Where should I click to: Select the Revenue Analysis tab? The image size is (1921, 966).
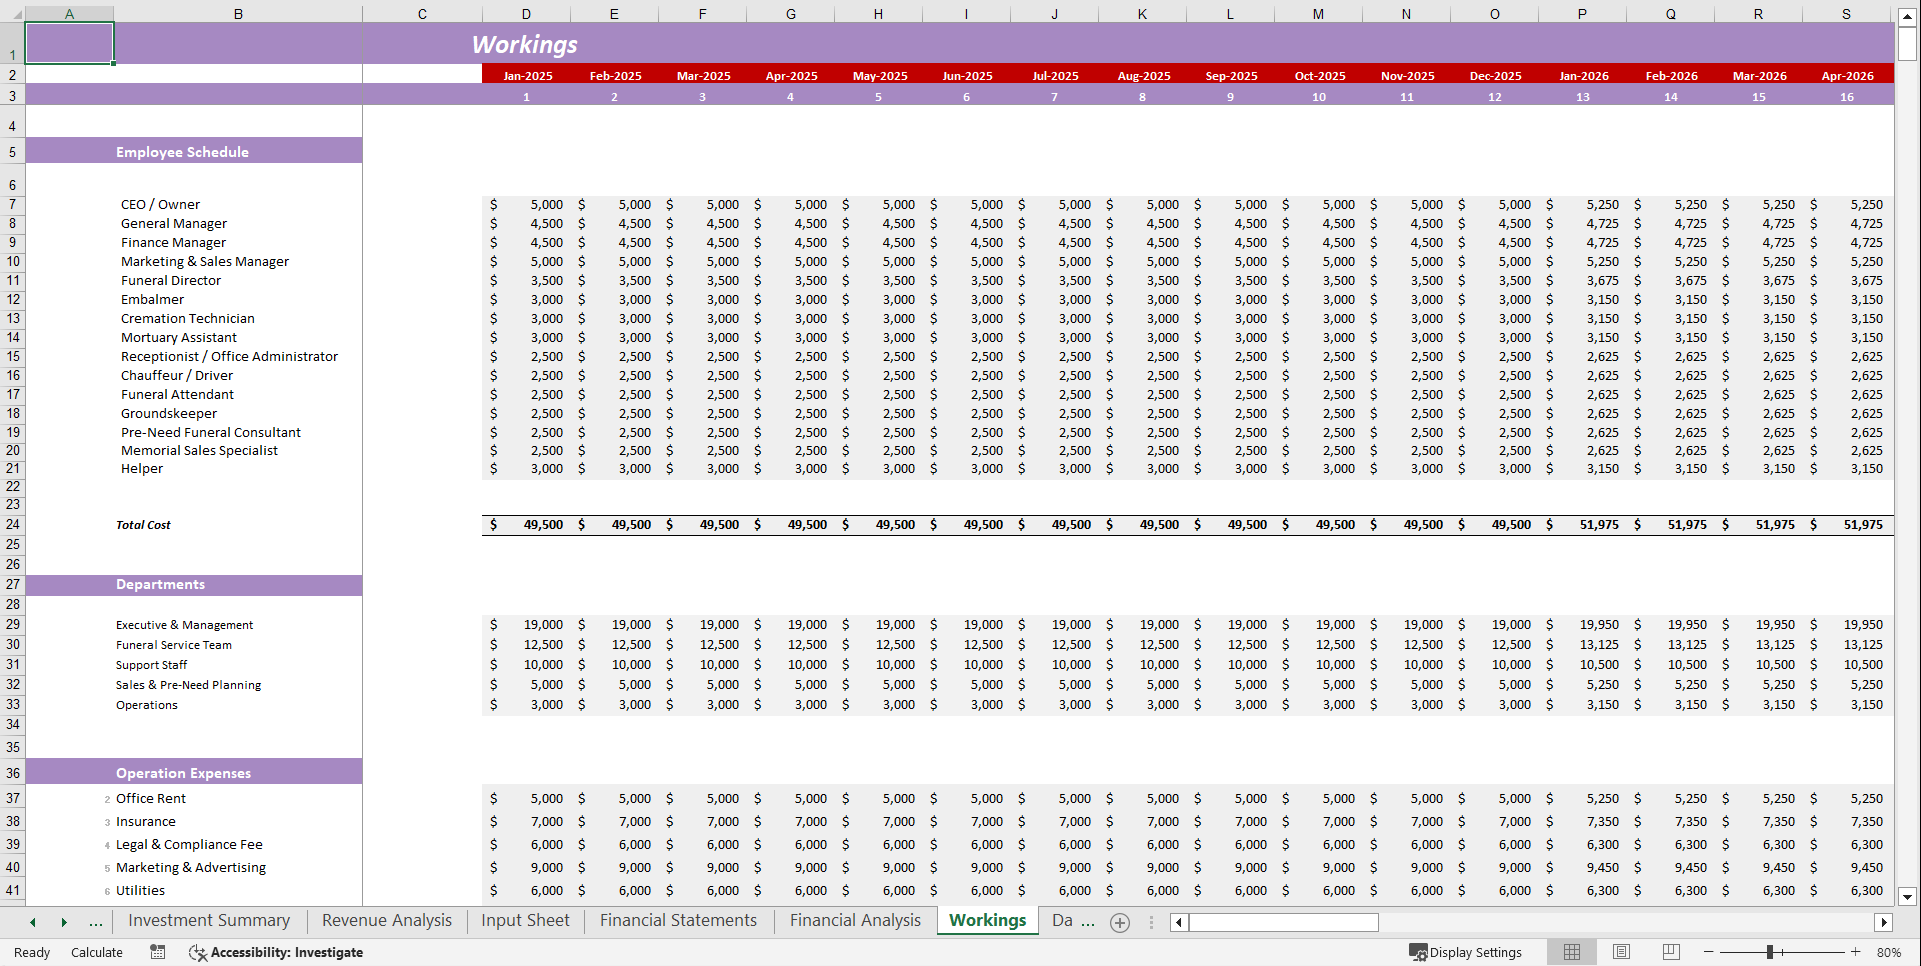click(x=386, y=920)
